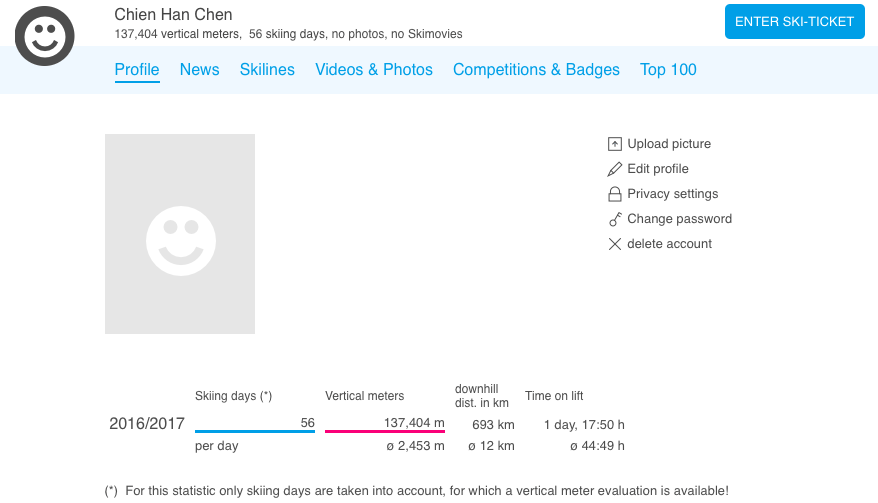Switch to the News tab
Viewport: 878px width, 503px height.
click(x=200, y=70)
